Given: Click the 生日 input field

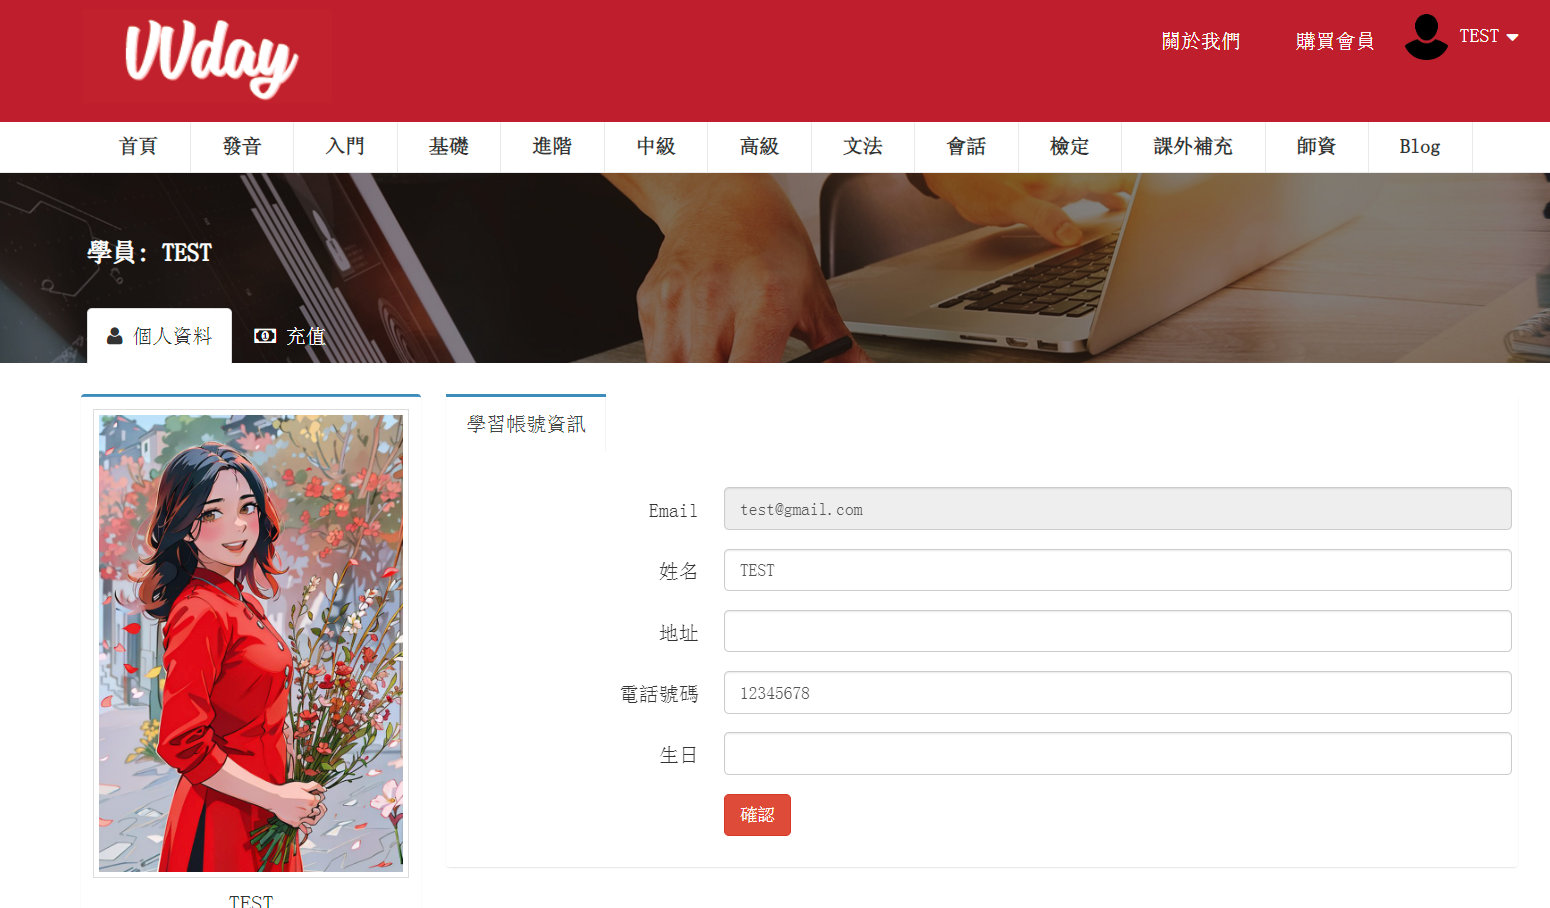Looking at the screenshot, I should point(1117,754).
